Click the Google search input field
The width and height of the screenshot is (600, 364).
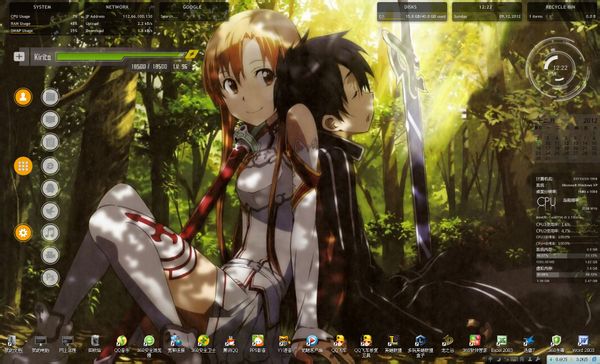193,16
